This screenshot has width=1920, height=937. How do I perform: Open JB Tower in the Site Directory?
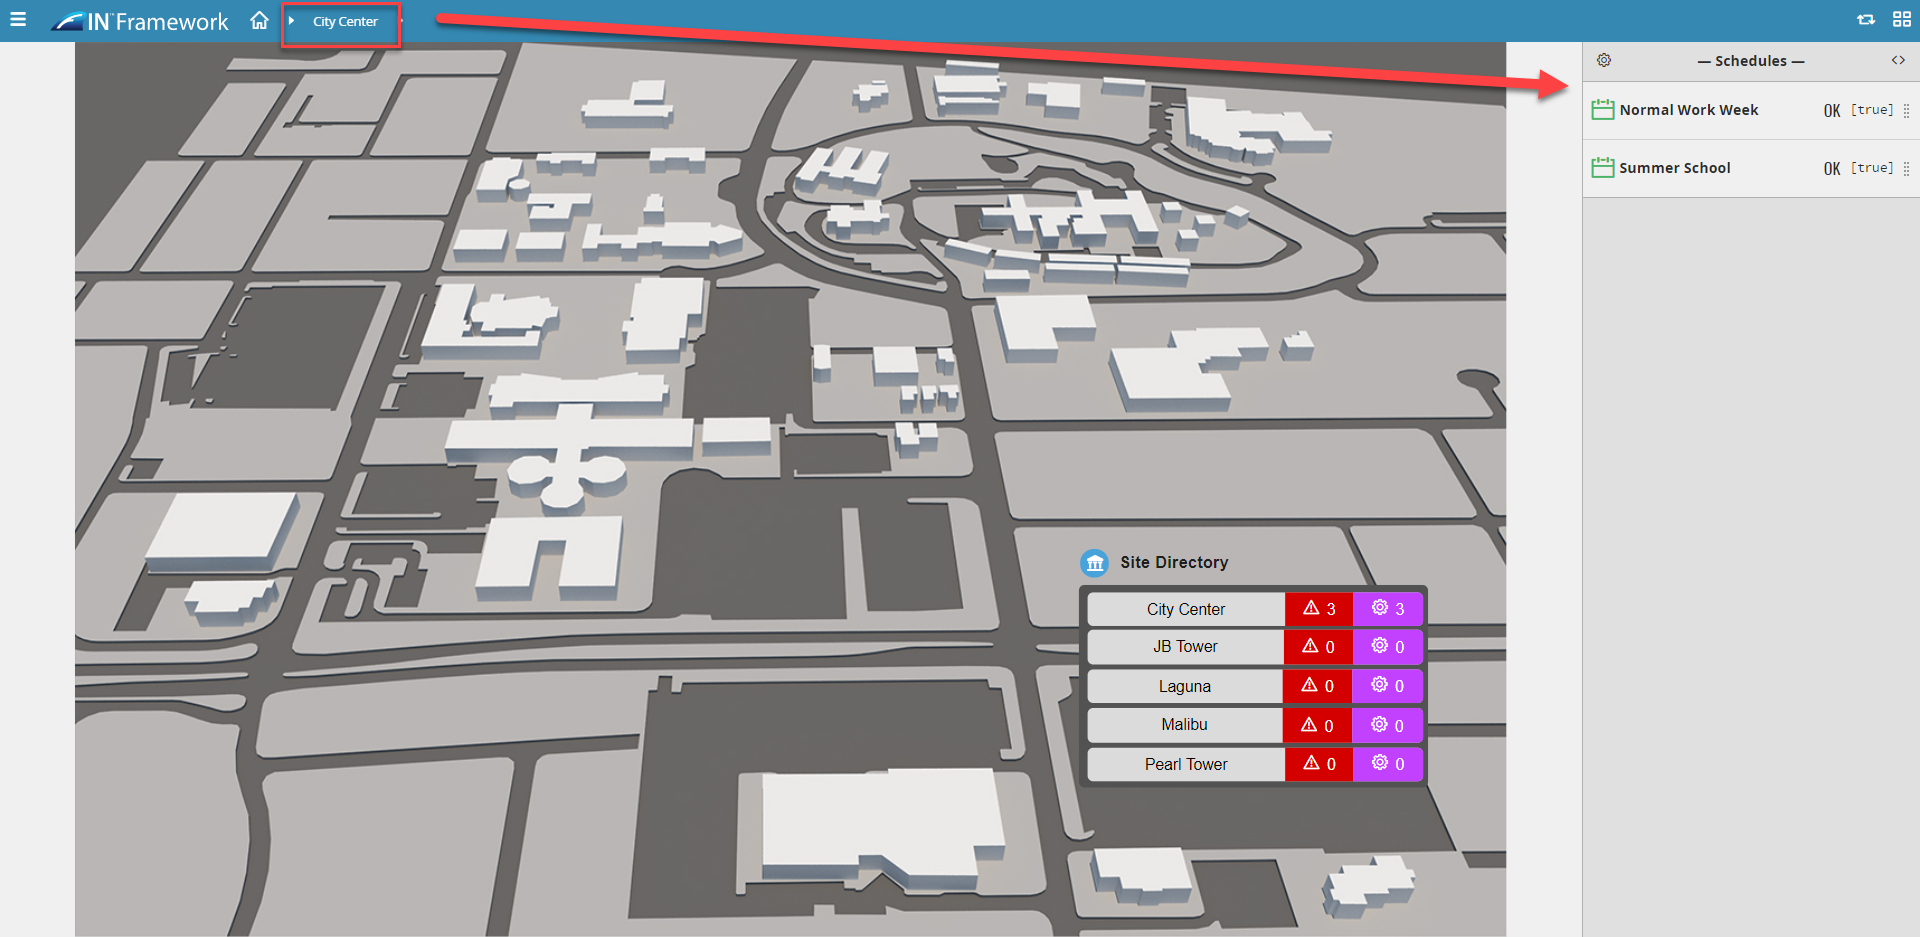(1185, 647)
